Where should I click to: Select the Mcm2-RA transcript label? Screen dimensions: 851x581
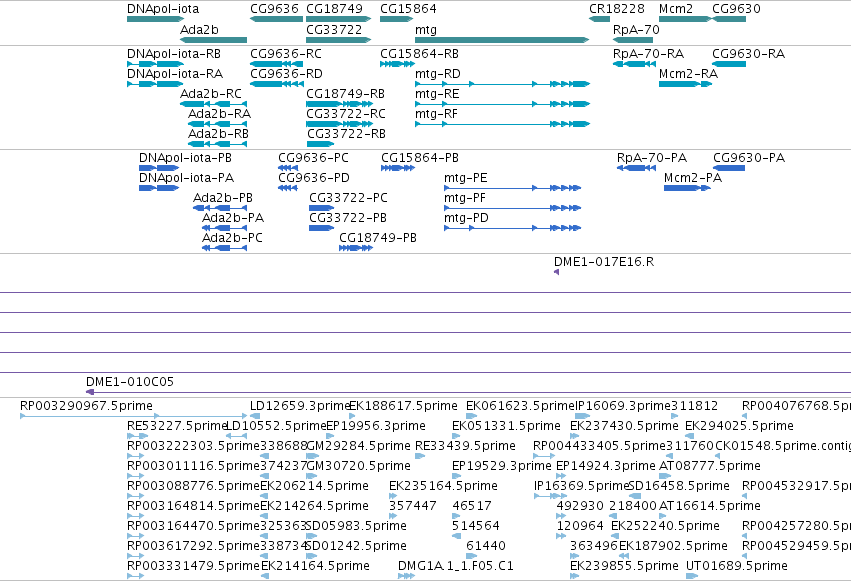(x=688, y=74)
